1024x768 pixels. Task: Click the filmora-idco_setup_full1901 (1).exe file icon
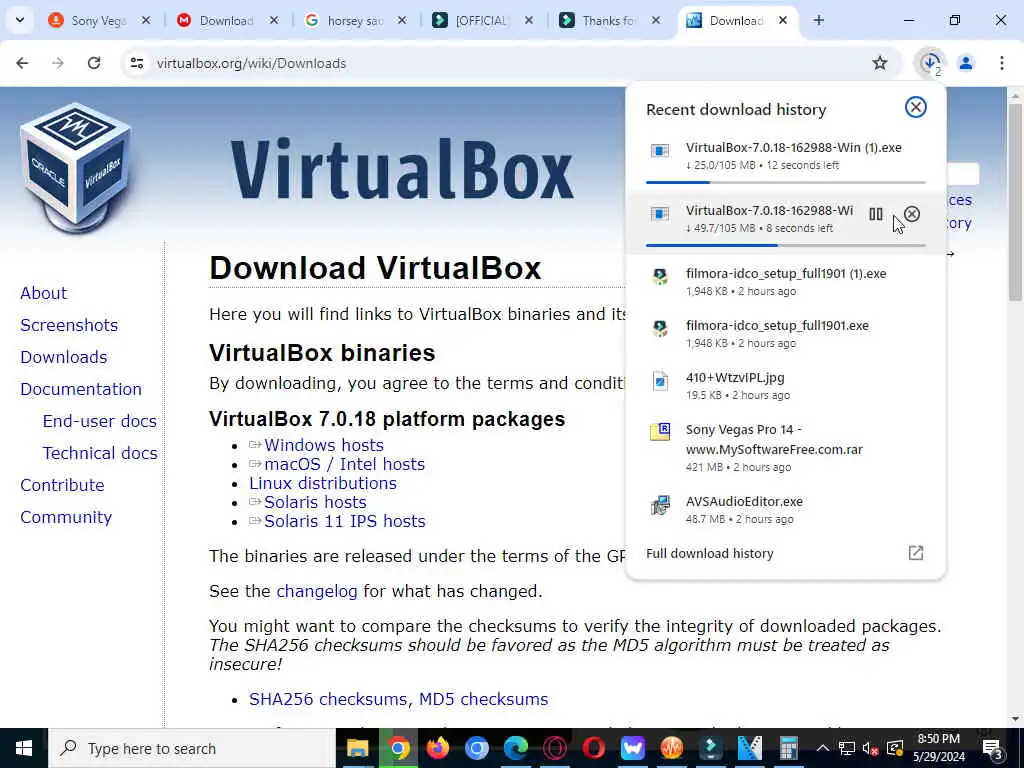click(660, 278)
